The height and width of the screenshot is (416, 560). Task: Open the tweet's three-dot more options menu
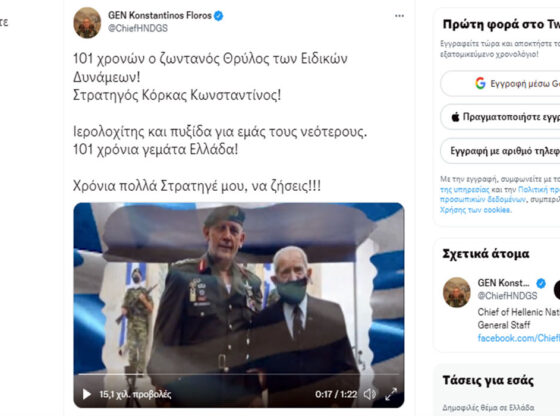coord(399,16)
